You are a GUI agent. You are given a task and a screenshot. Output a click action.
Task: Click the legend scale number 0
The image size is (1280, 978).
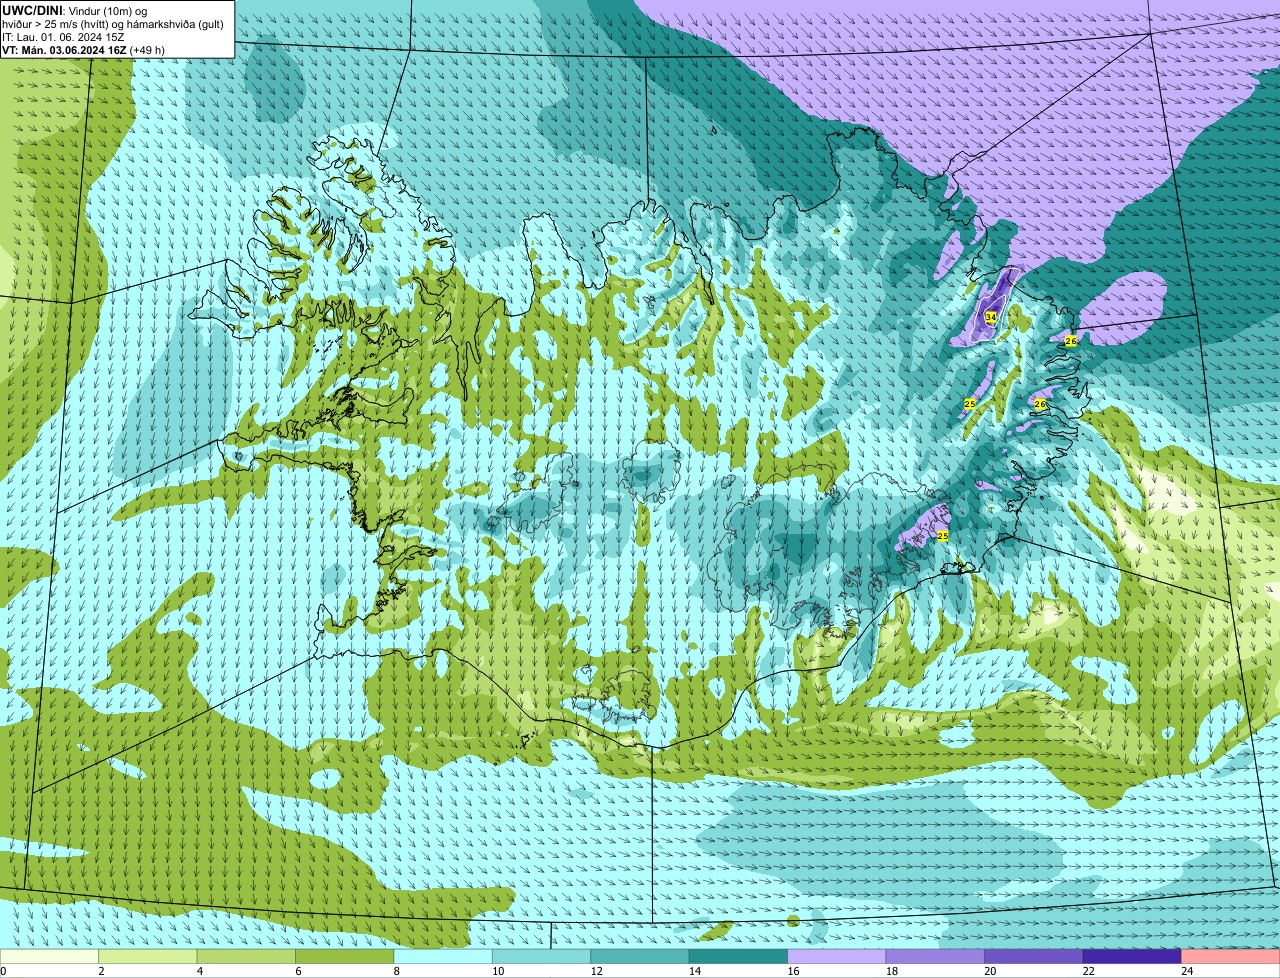4,971
